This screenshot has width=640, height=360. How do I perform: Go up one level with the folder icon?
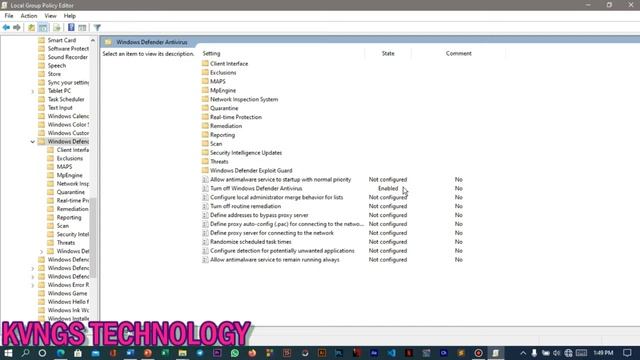point(31,27)
